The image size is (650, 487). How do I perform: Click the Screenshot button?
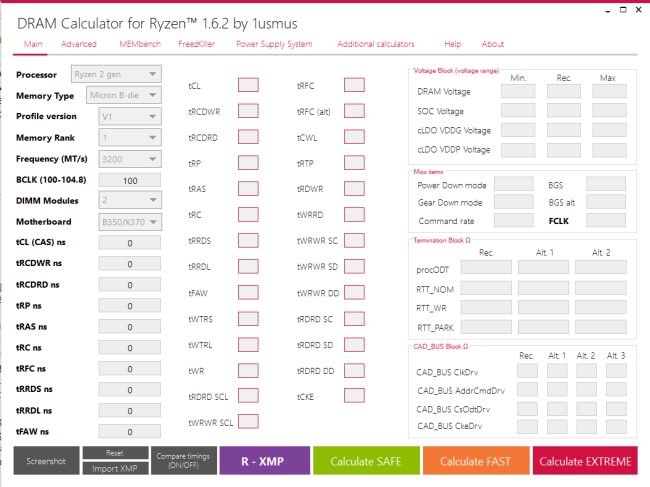[x=46, y=460]
